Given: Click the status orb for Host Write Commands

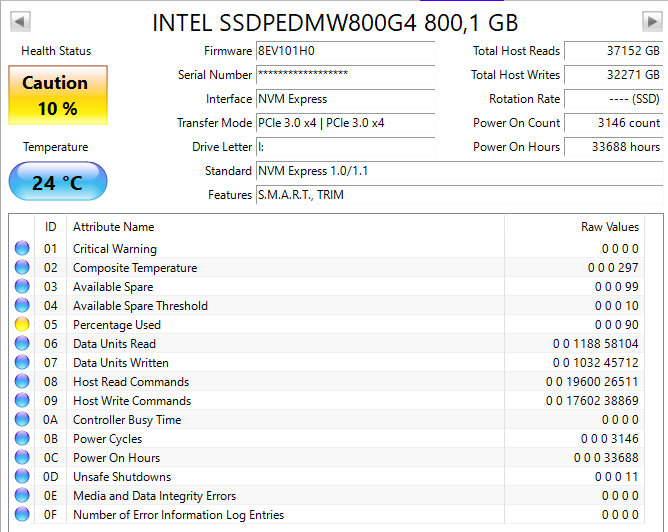Looking at the screenshot, I should pyautogui.click(x=22, y=400).
